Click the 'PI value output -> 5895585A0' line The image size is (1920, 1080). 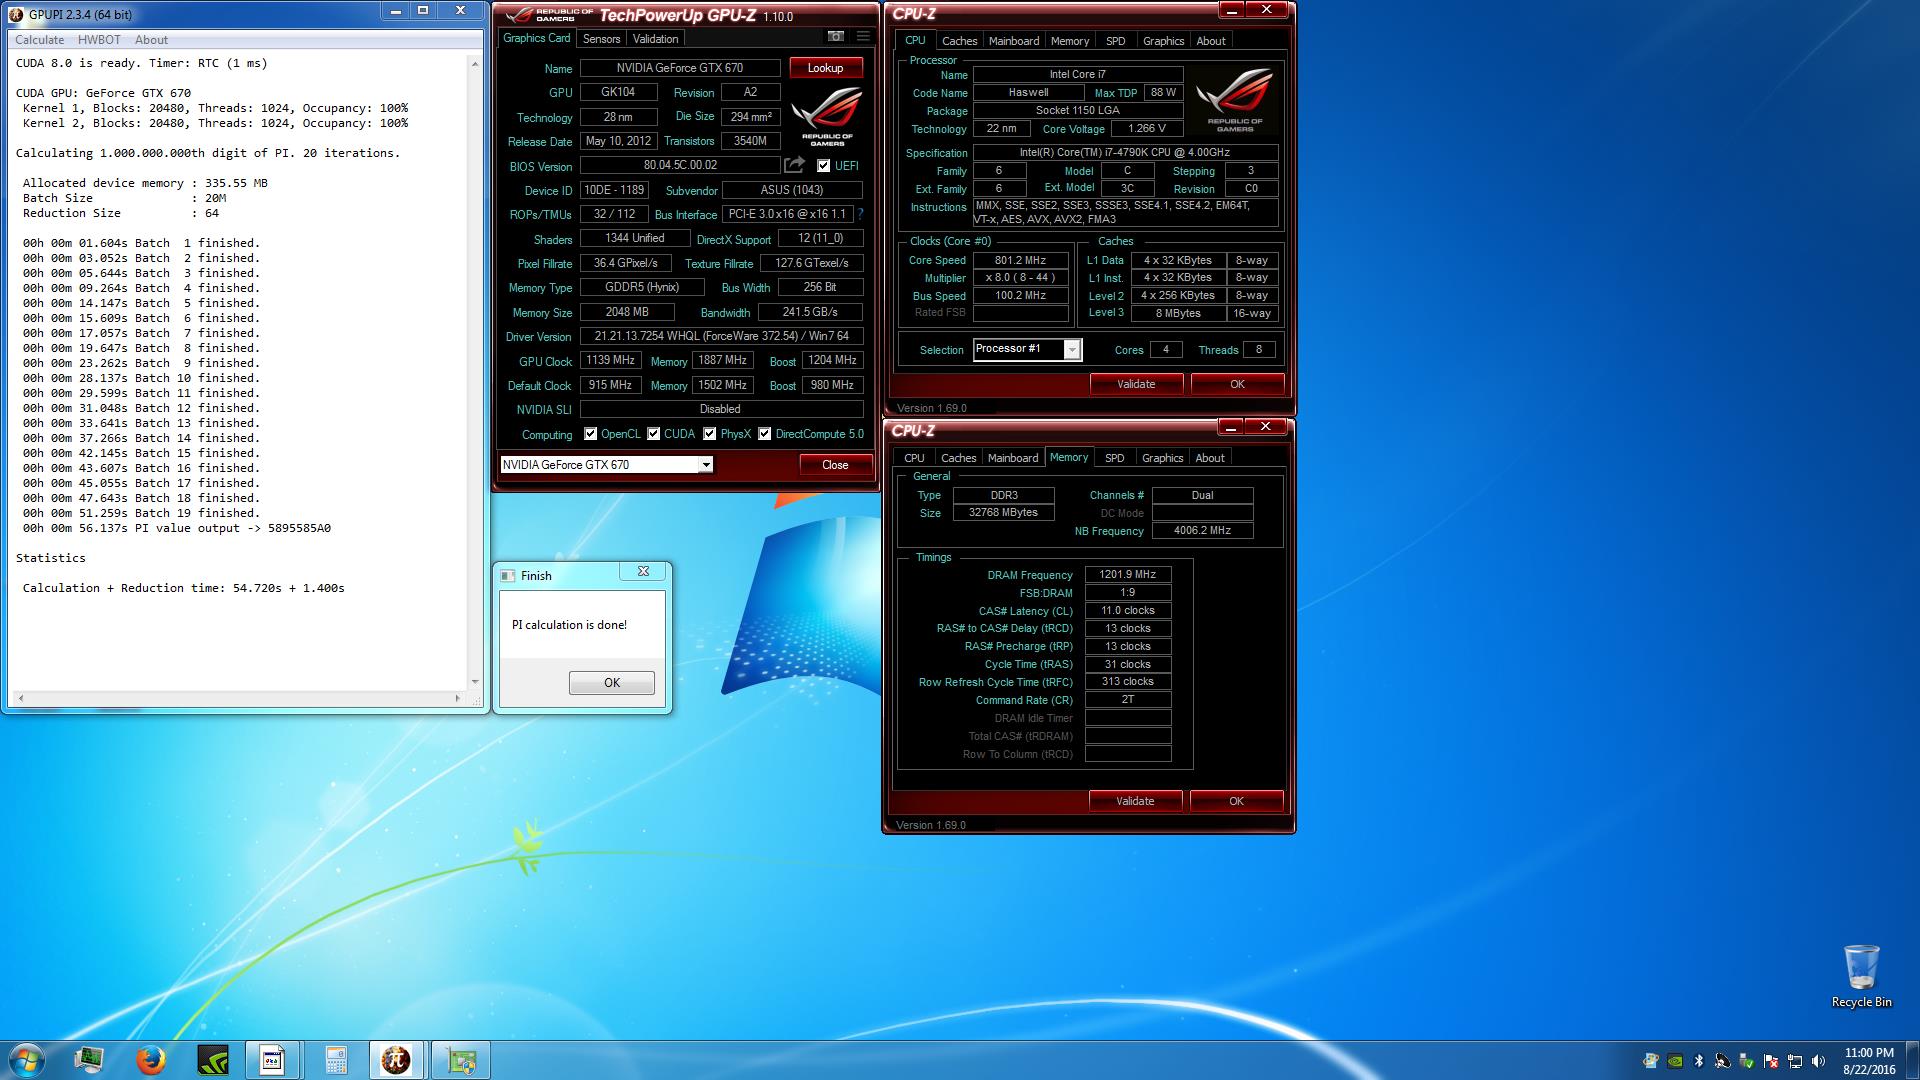click(177, 528)
